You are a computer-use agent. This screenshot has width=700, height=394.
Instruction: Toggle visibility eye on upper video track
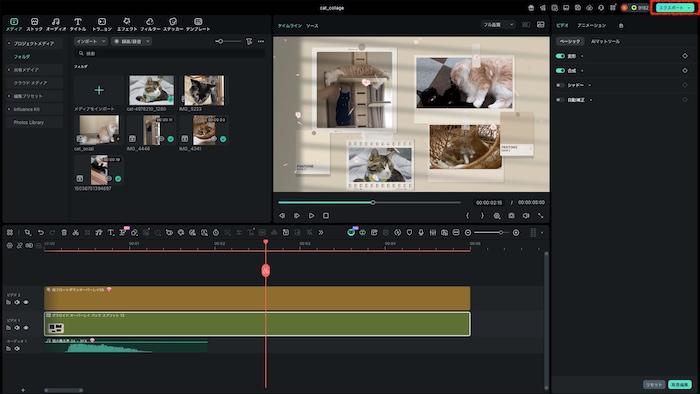(26, 303)
